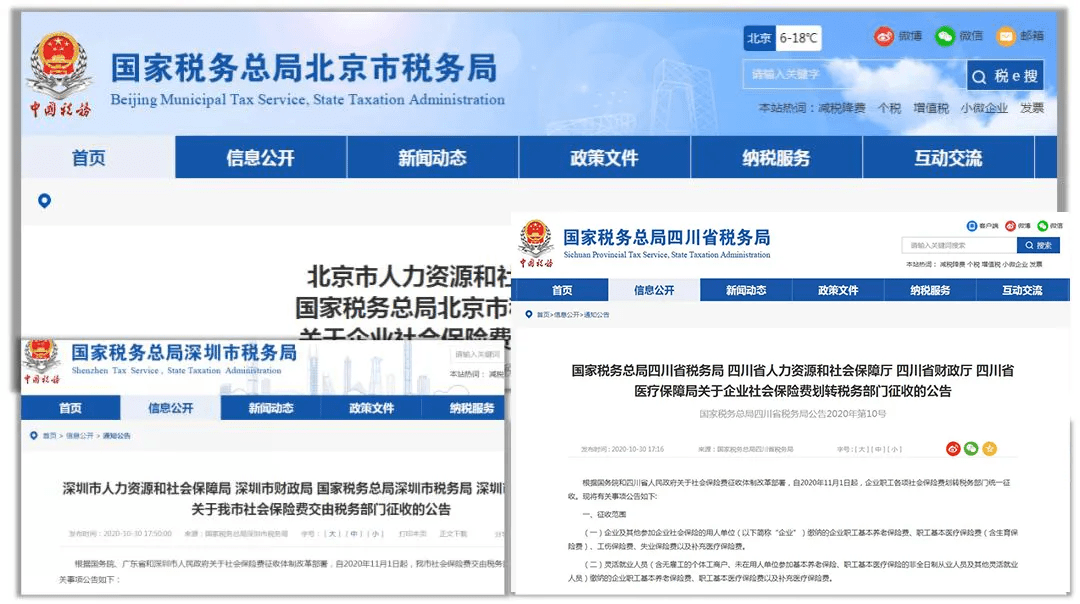Open 纳税服务 tab on Shenzhen site

pyautogui.click(x=472, y=408)
